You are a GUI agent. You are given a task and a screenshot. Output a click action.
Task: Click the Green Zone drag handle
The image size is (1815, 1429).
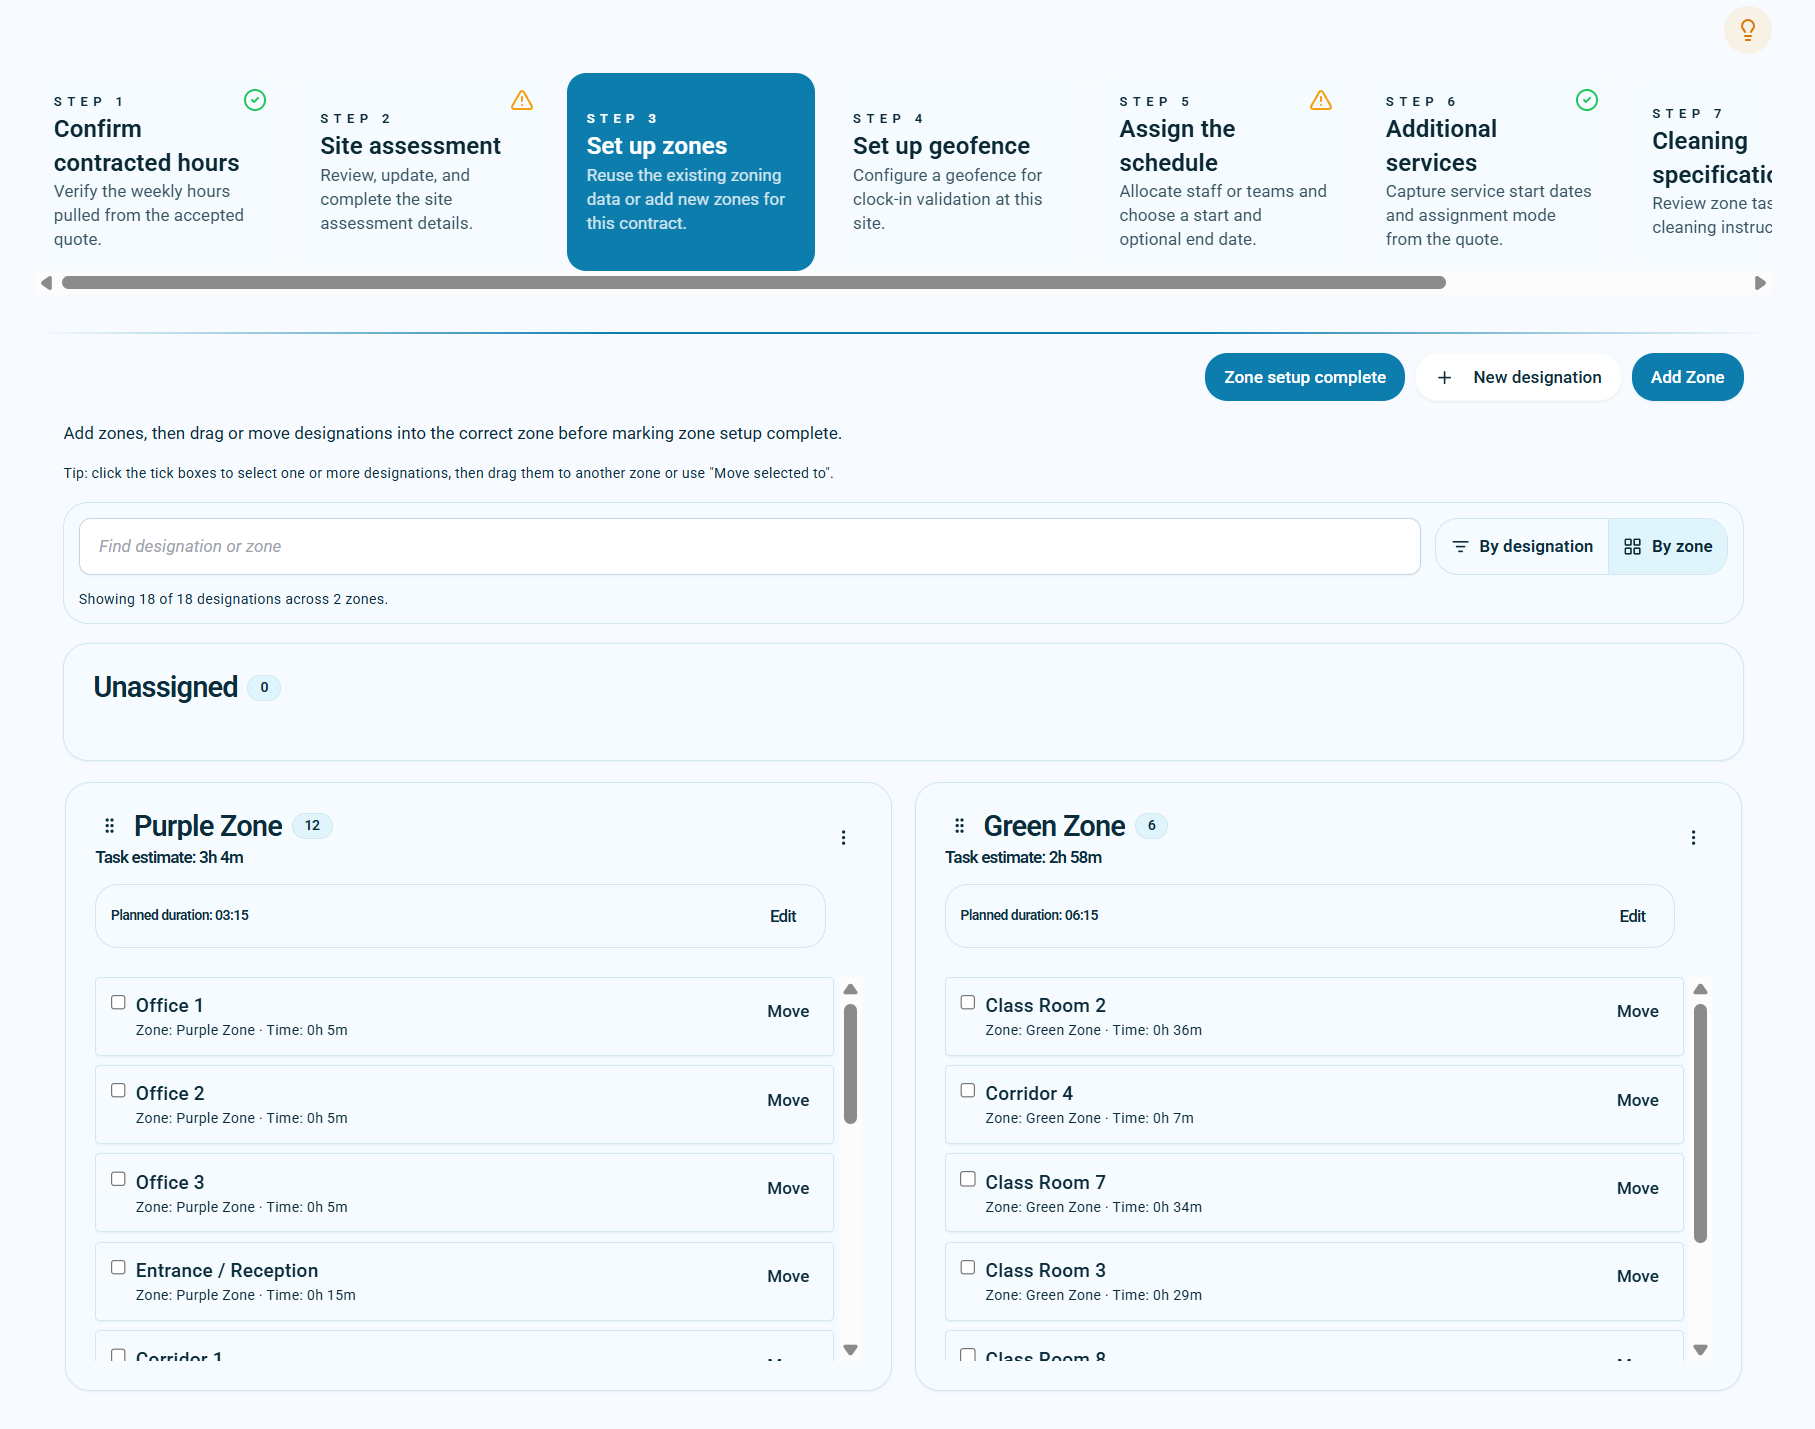tap(959, 826)
